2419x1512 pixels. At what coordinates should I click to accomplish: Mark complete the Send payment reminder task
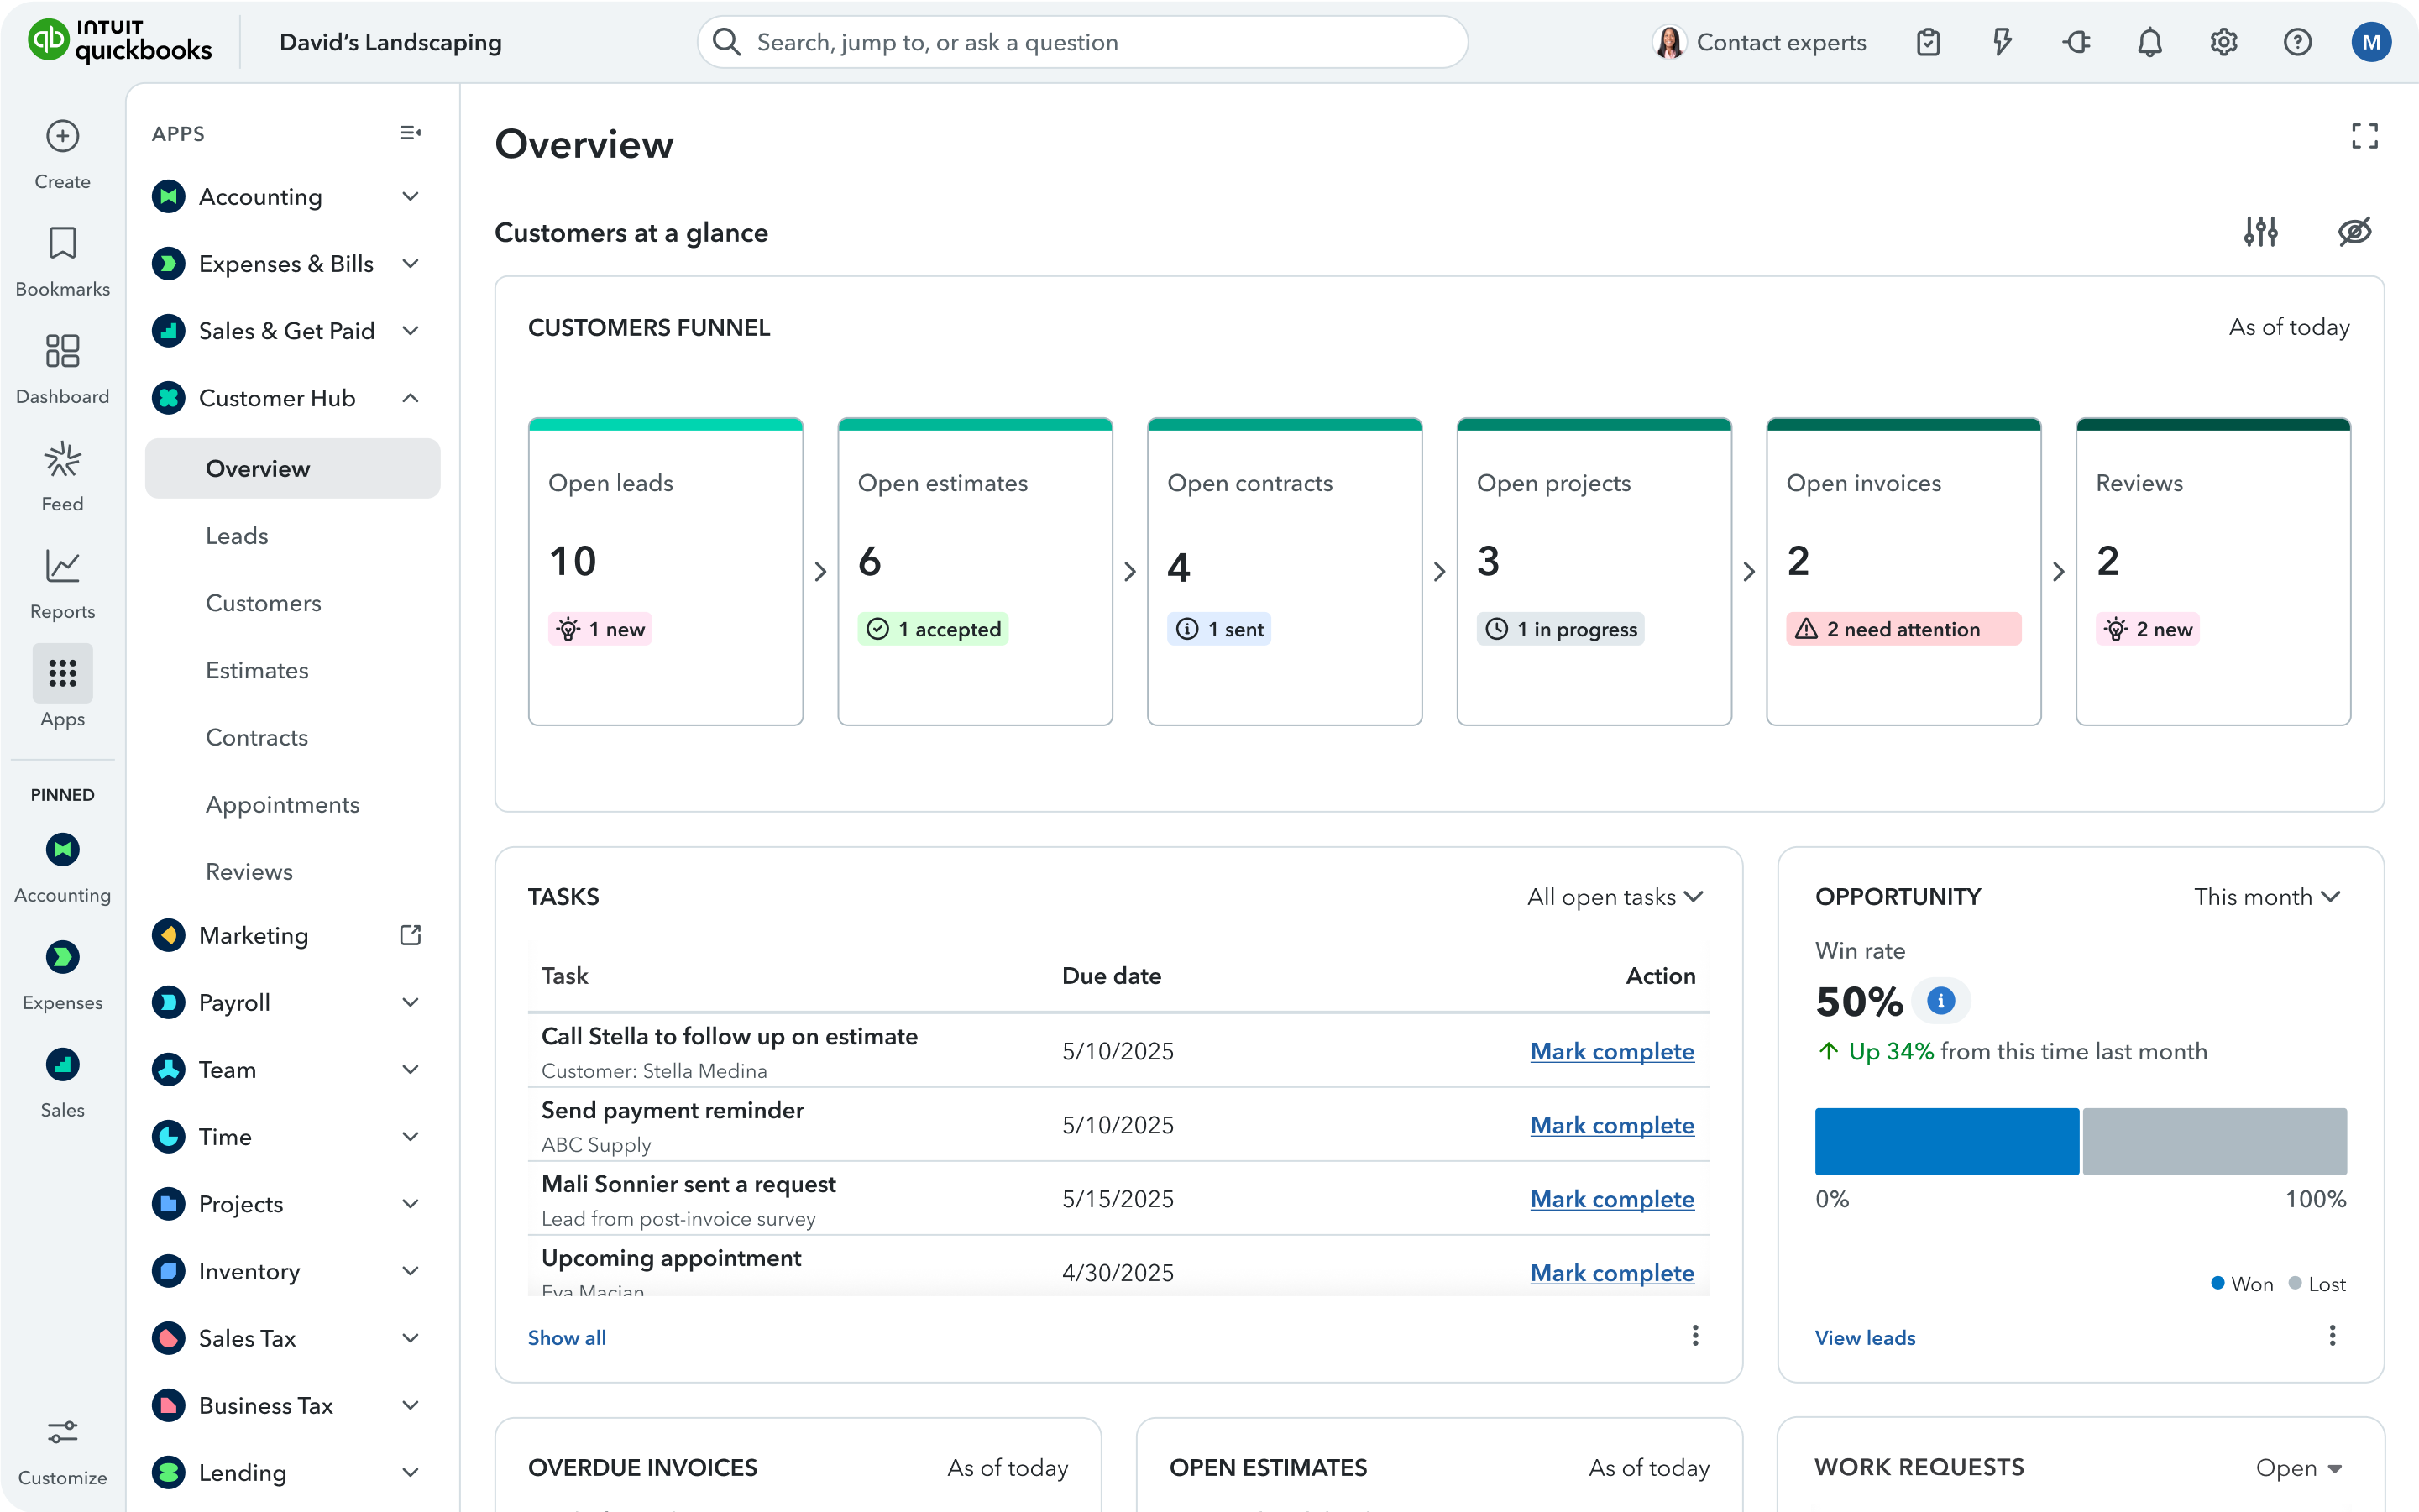1612,1125
